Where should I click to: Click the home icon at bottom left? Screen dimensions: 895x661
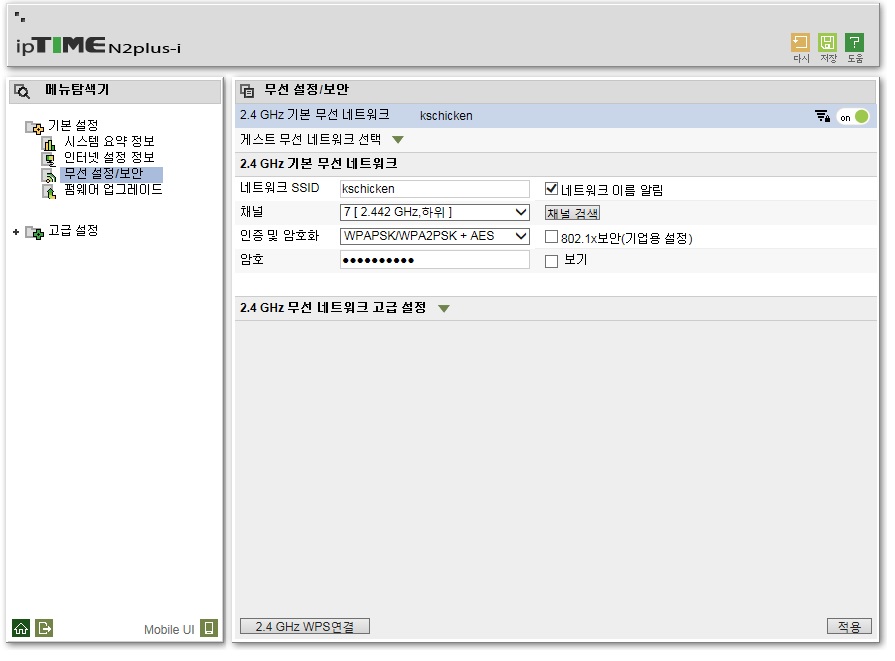point(21,628)
